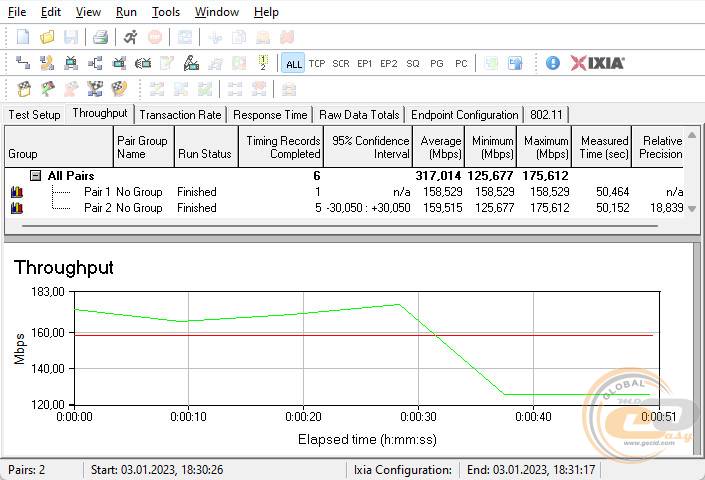Open the Edit menu
Viewport: 705px width, 480px height.
tap(51, 12)
